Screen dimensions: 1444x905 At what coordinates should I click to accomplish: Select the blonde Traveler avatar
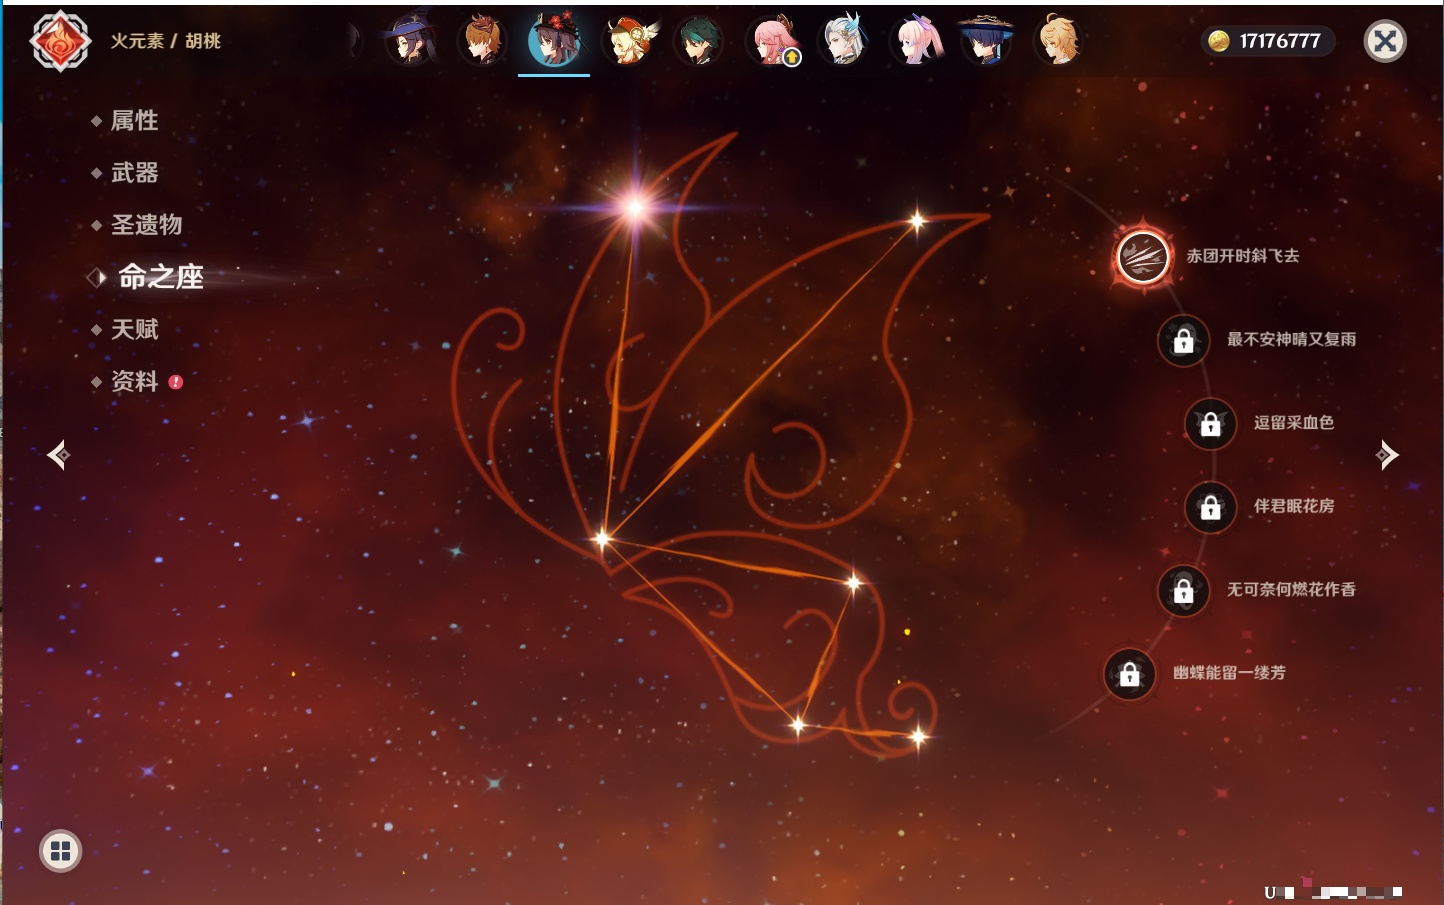click(x=1059, y=41)
